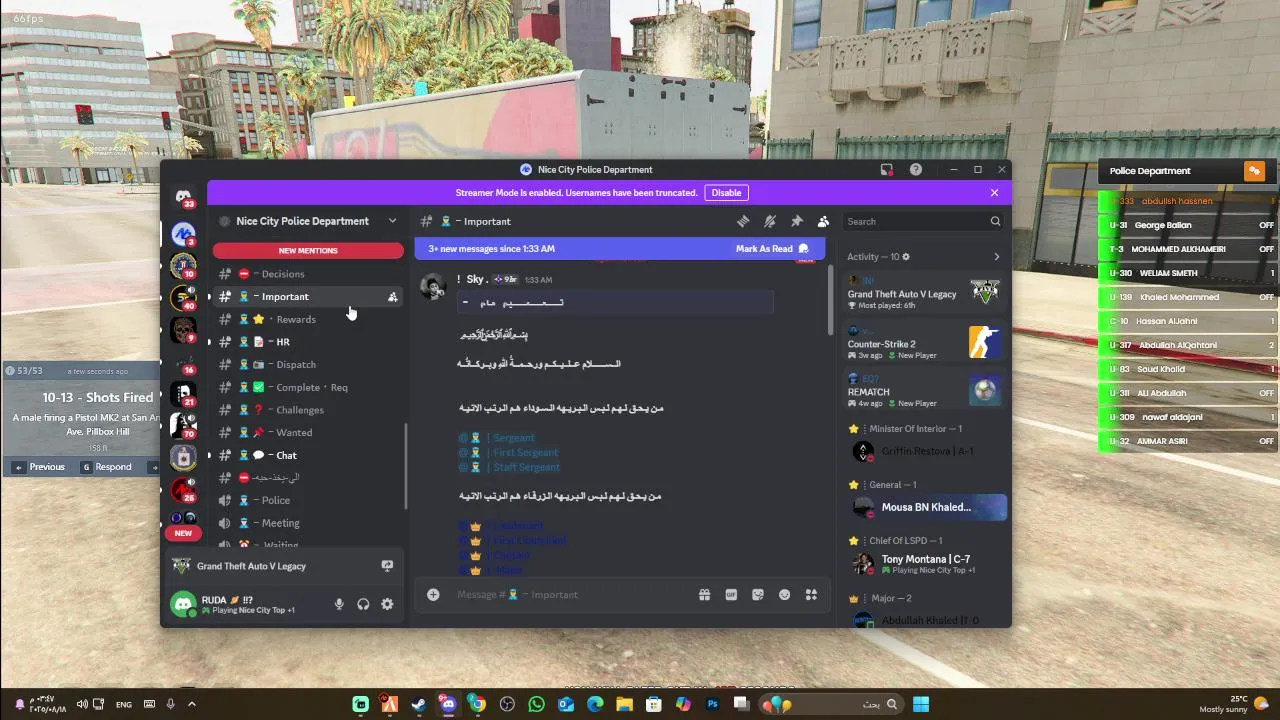The width and height of the screenshot is (1280, 720).
Task: Open the GIF picker
Action: point(731,594)
